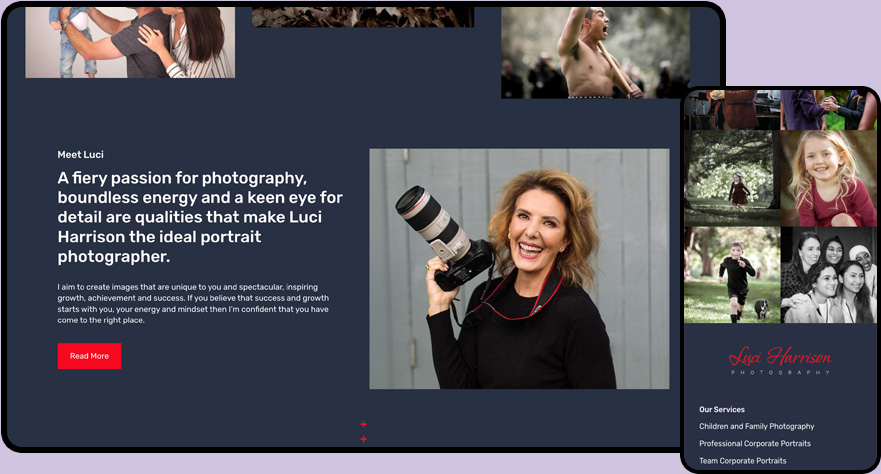Open the autumn leaves photo at top

(x=363, y=17)
